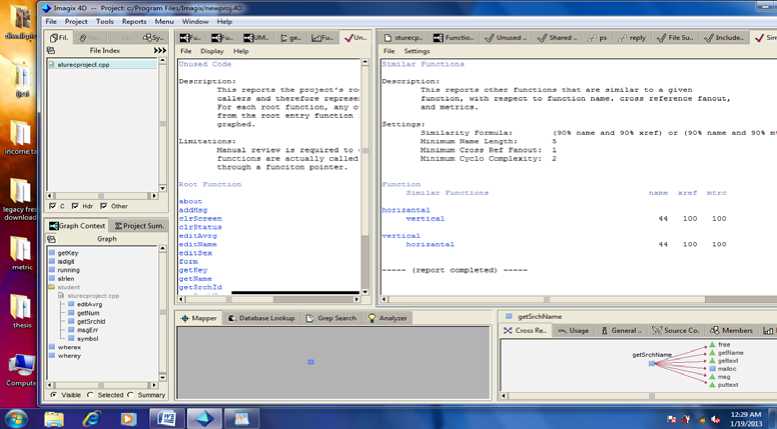Click the Imagix 4D taskbar icon
The width and height of the screenshot is (777, 429).
click(x=205, y=416)
